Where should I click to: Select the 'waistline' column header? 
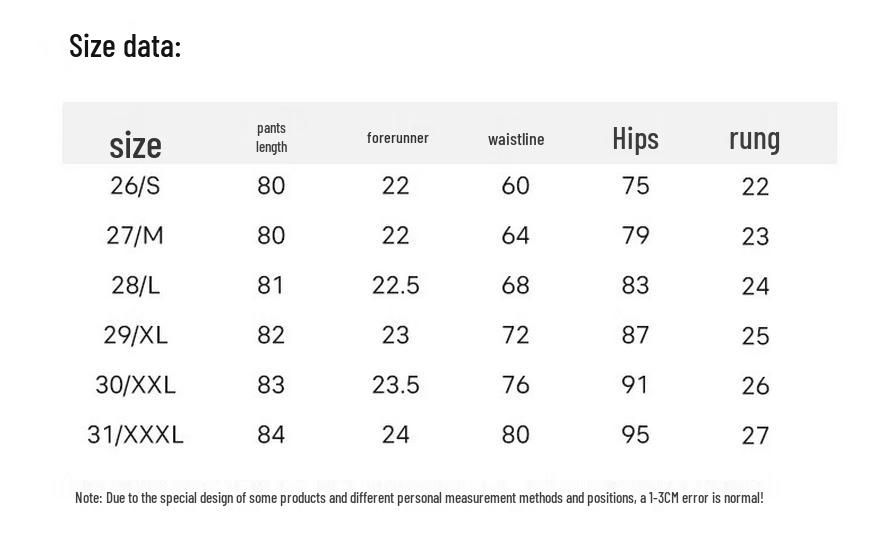(x=516, y=139)
